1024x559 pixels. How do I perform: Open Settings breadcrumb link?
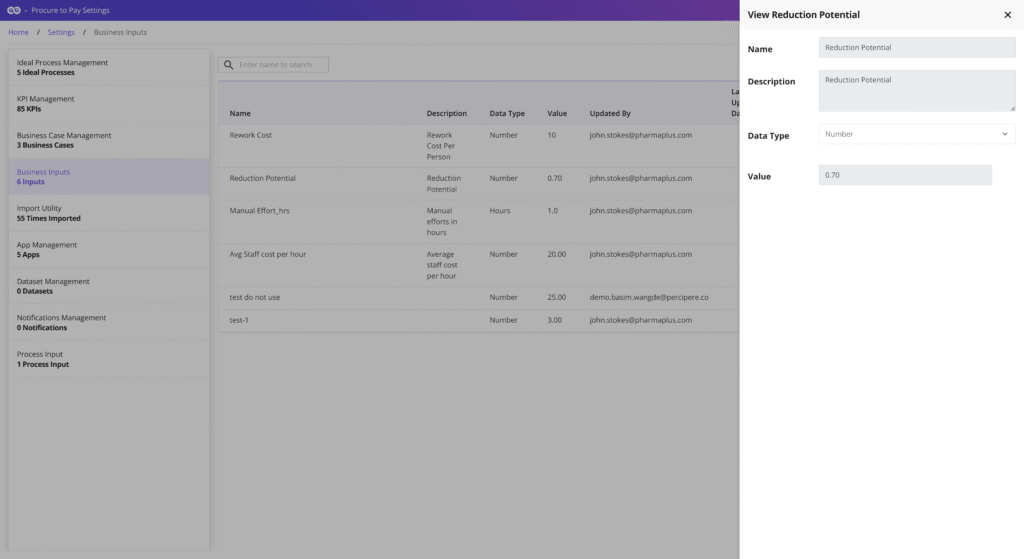tap(61, 32)
